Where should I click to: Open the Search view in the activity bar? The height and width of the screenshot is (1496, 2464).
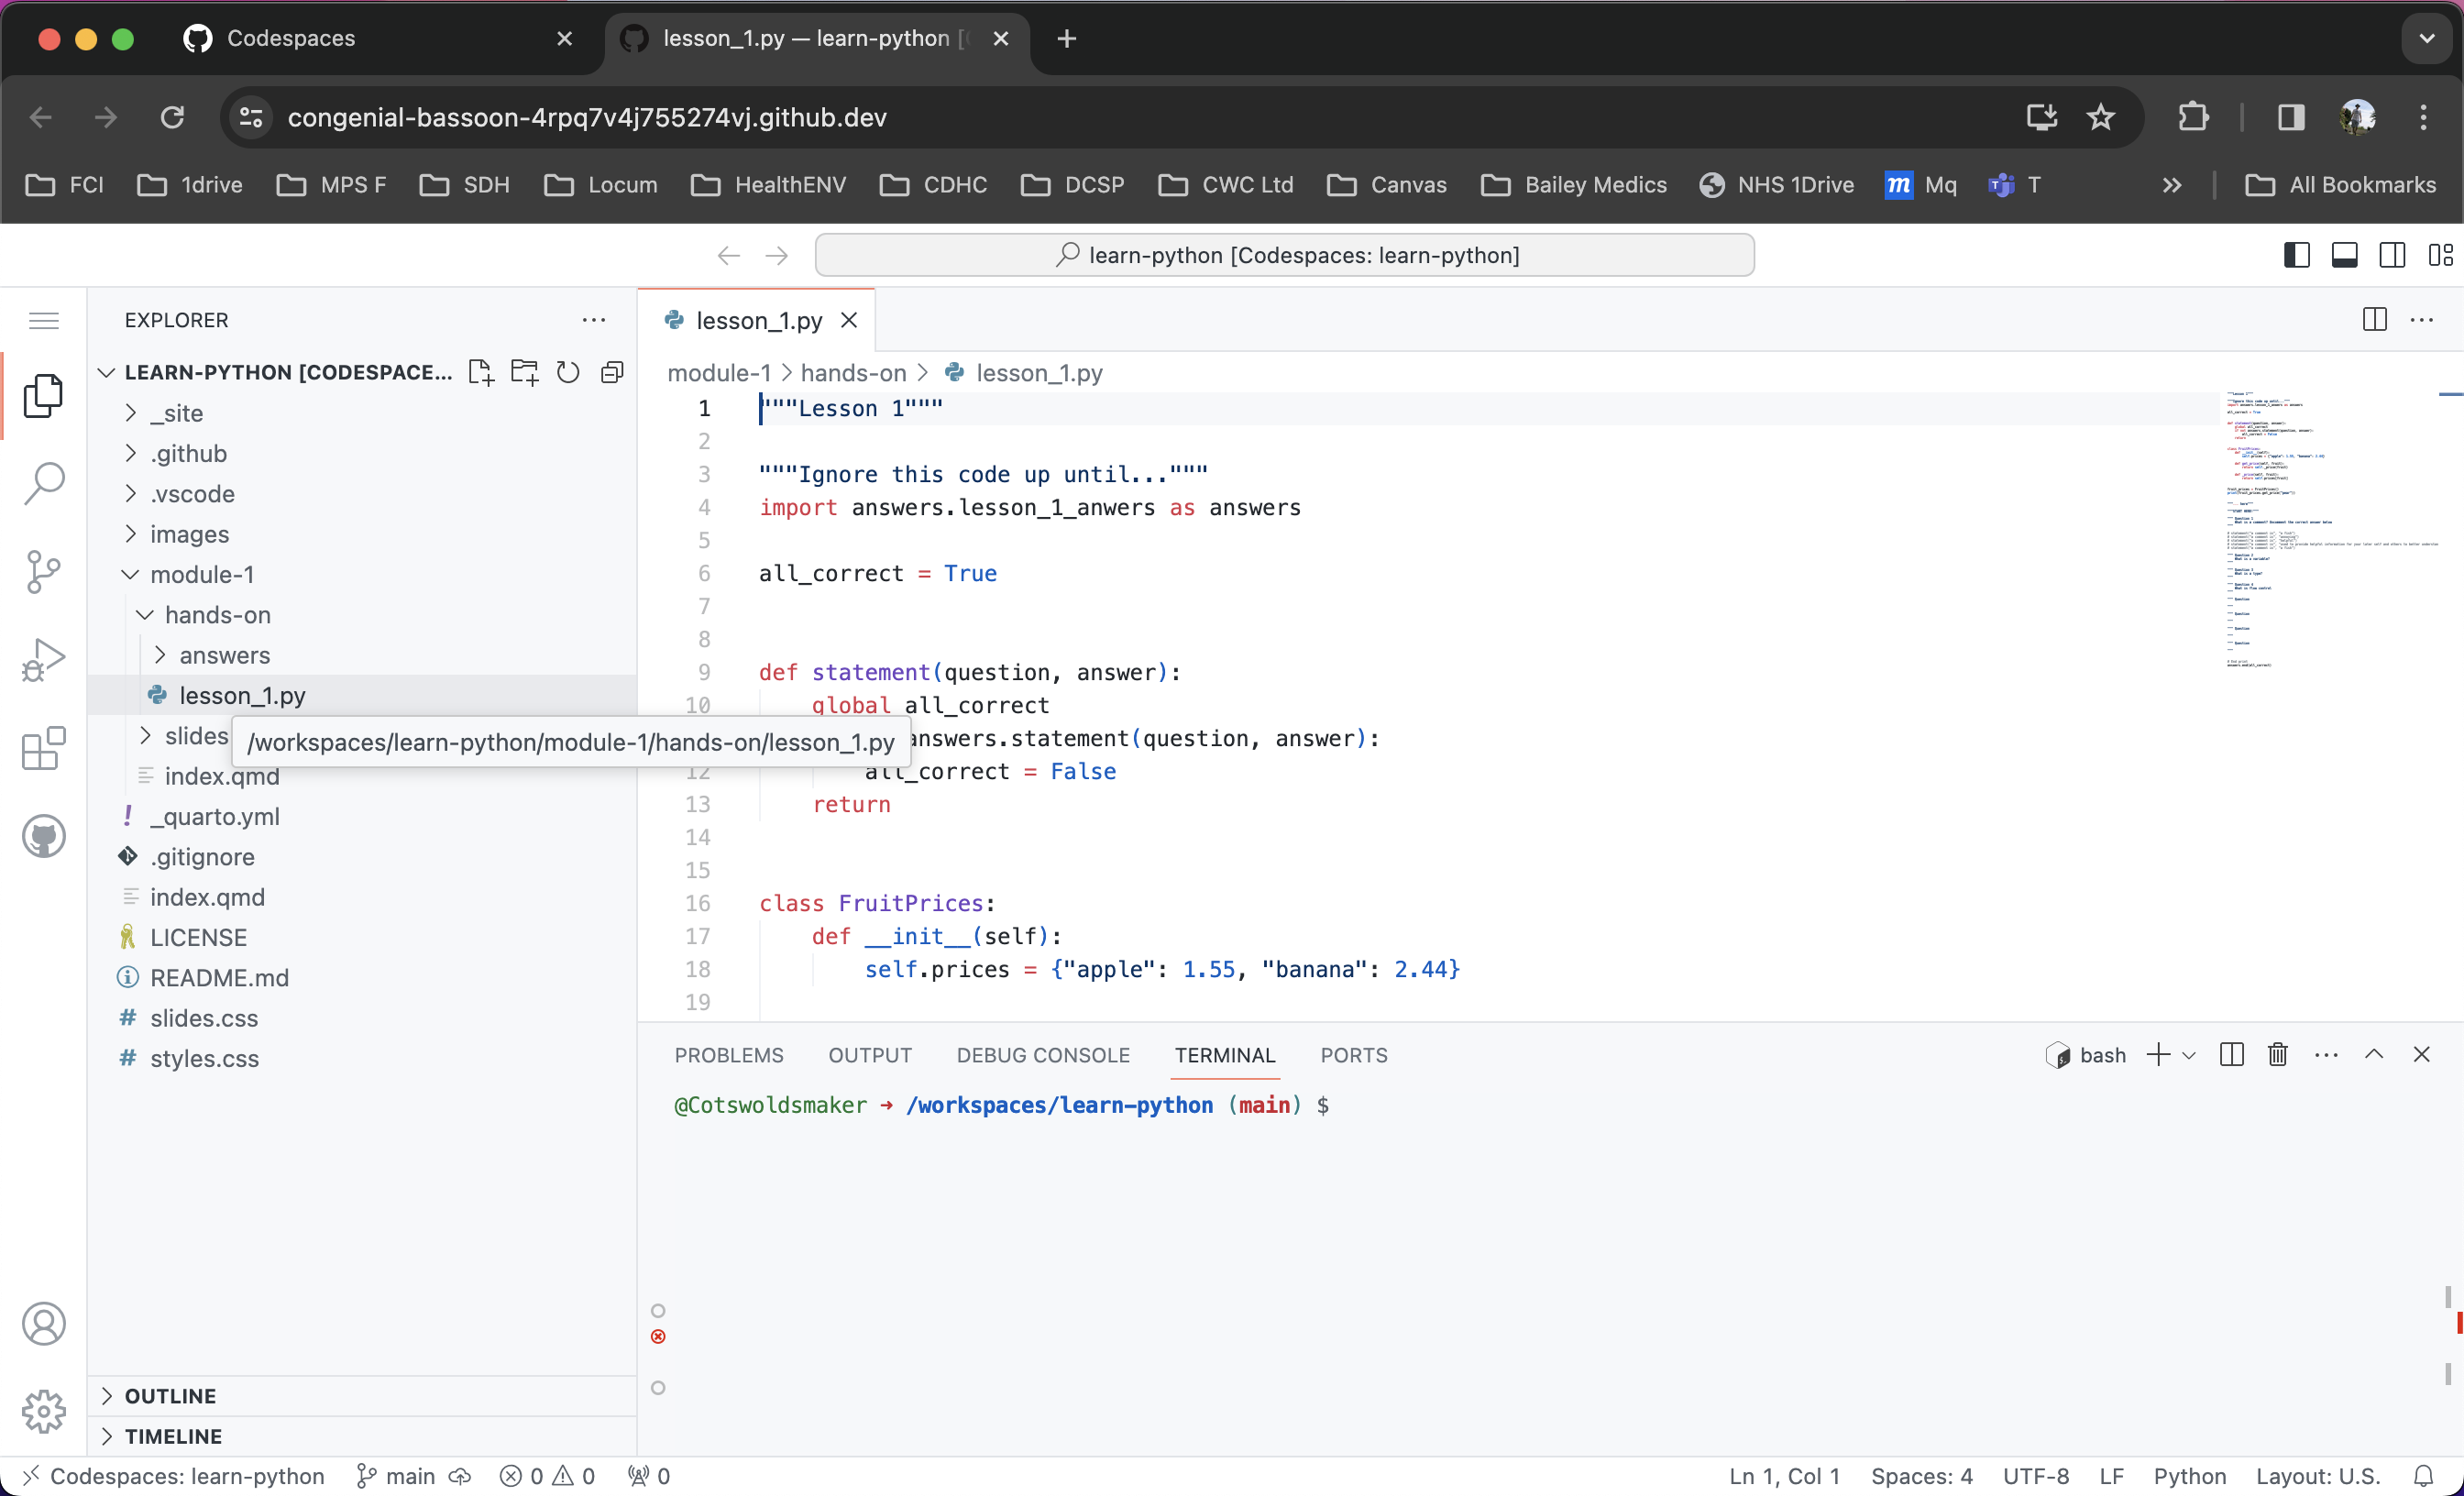(x=44, y=484)
